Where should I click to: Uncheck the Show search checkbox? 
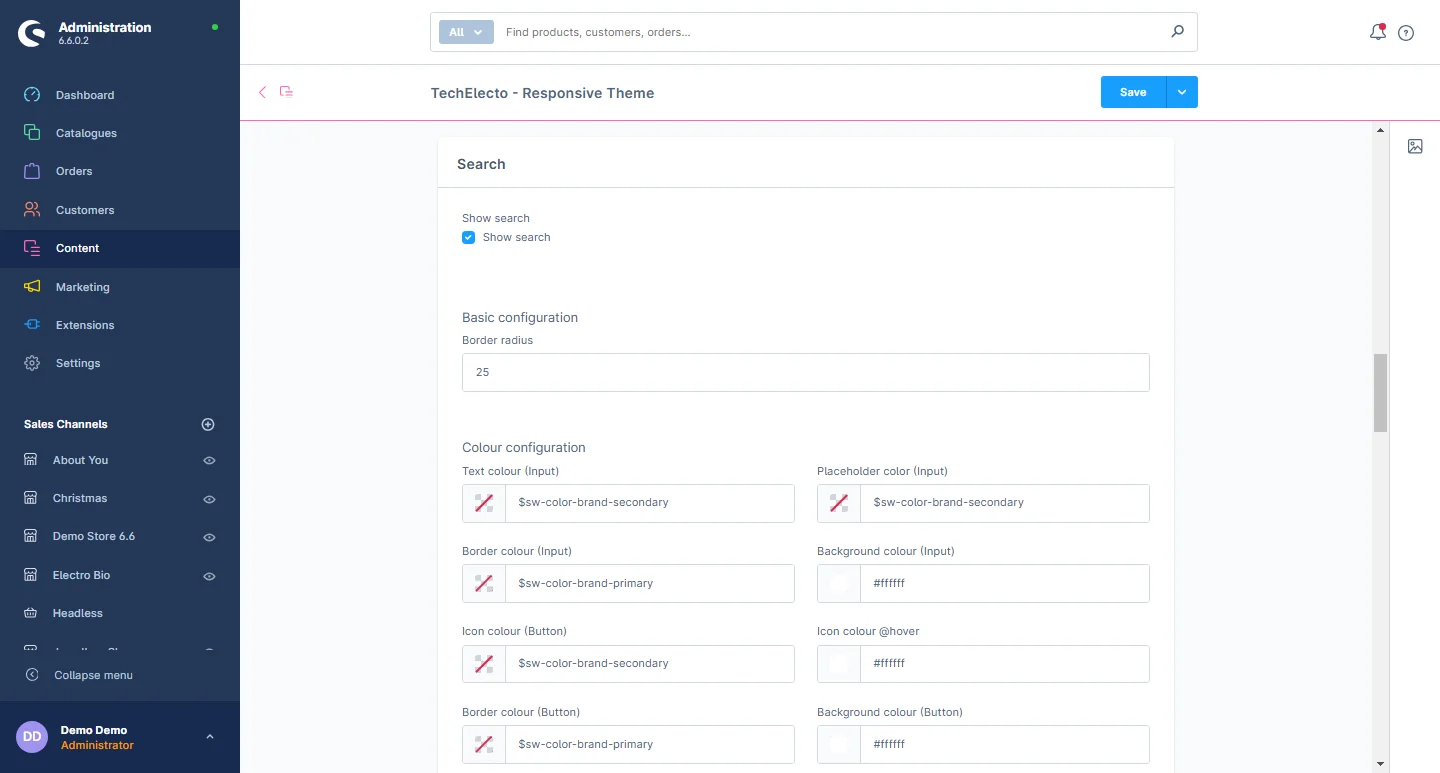click(x=468, y=238)
